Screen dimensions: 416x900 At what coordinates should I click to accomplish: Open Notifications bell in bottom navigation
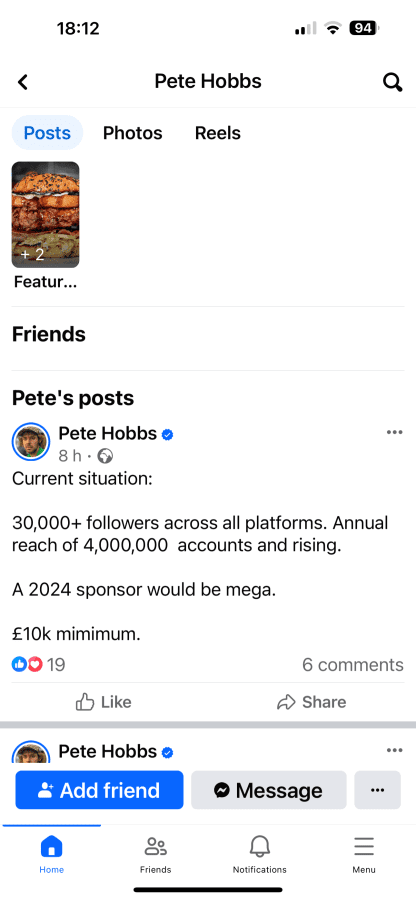click(259, 855)
